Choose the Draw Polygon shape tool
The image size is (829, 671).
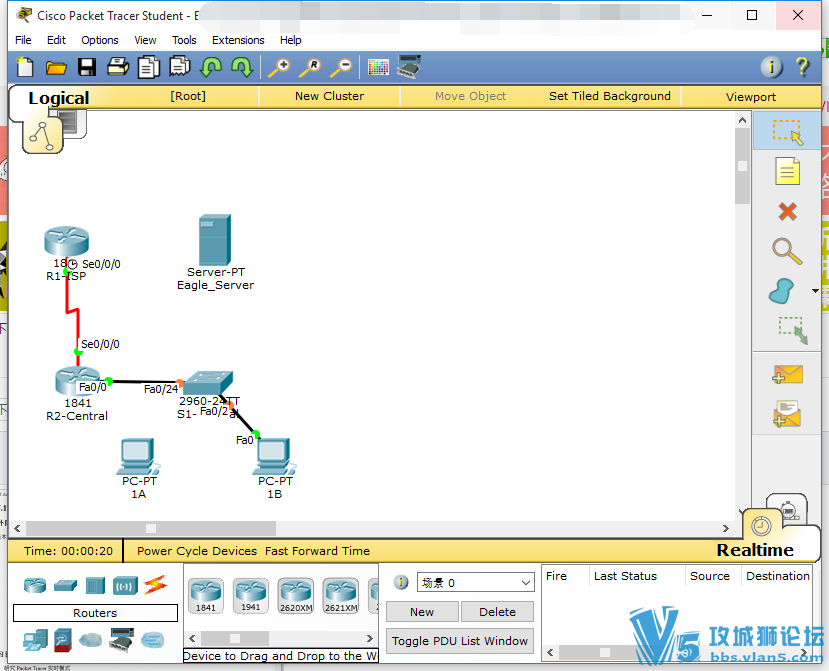tap(781, 291)
